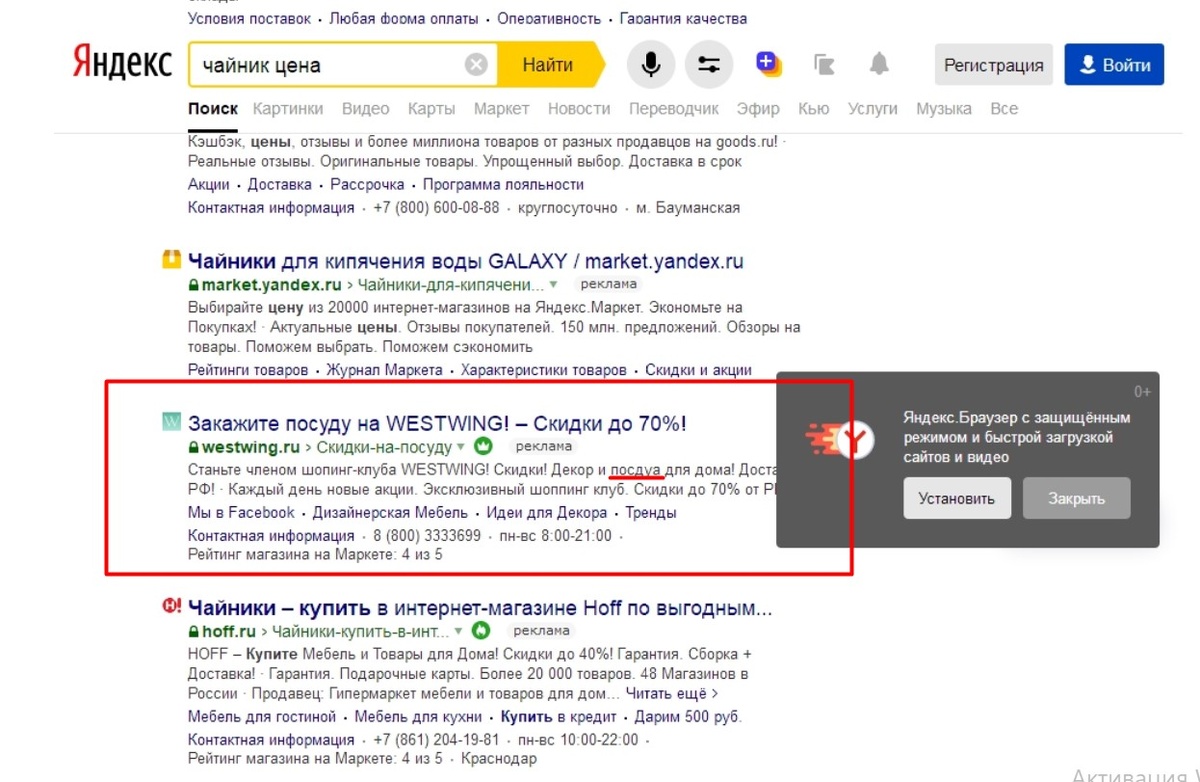Open the collections flag icon
1200x782 pixels.
[x=824, y=65]
